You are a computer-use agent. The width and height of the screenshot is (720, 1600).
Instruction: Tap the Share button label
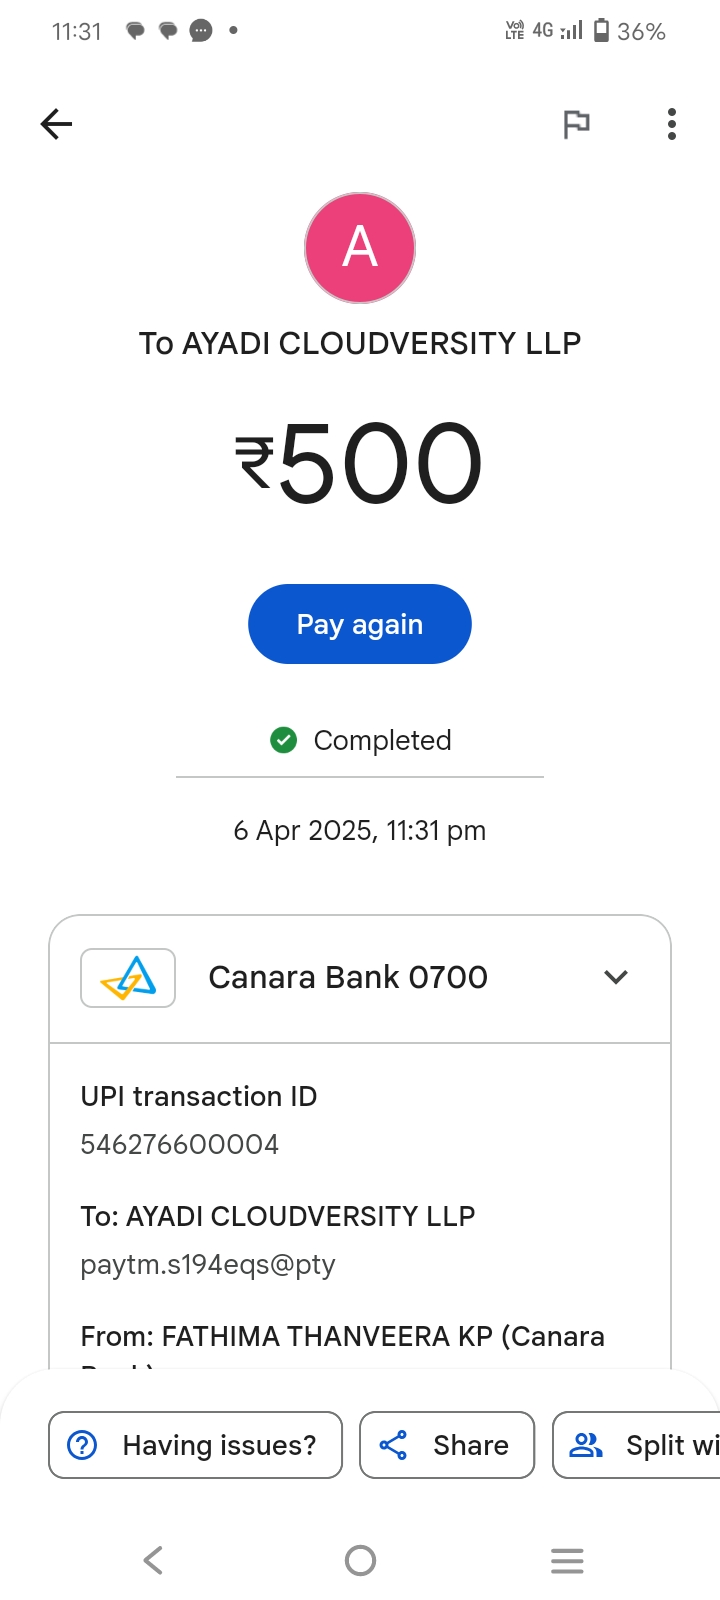pos(470,1445)
